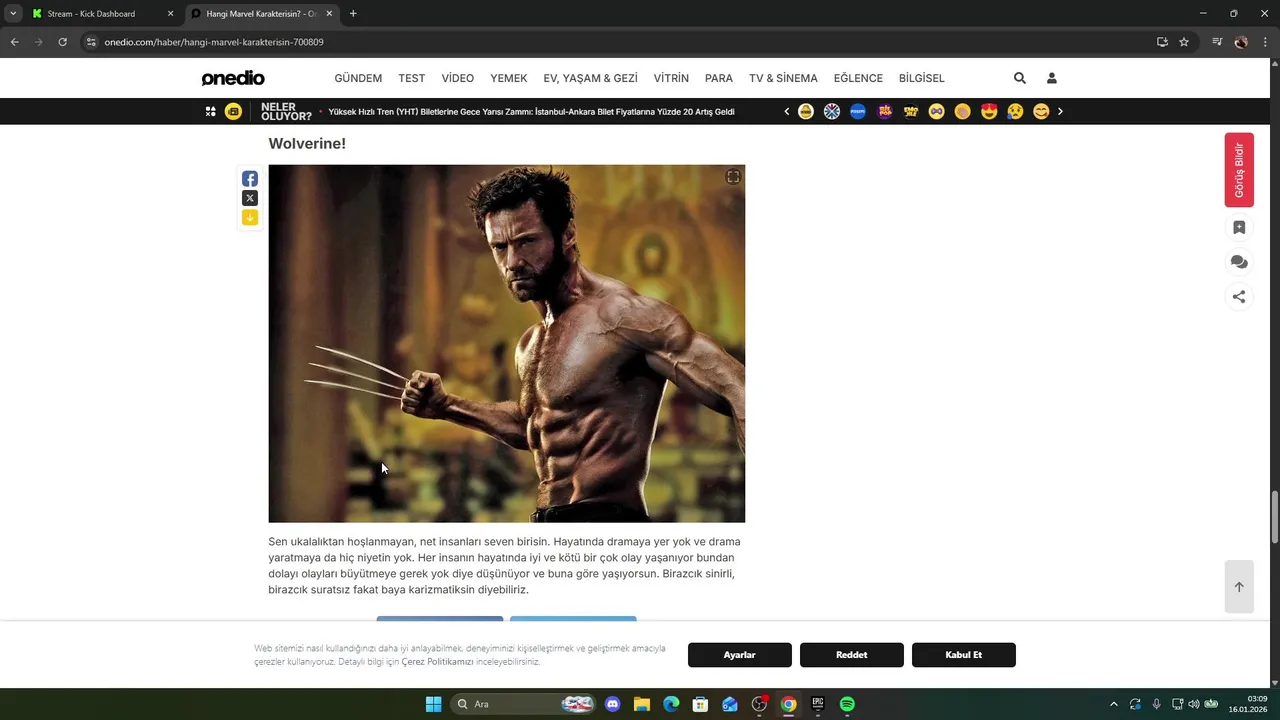The height and width of the screenshot is (720, 1280).
Task: Open the taskbar clock and date
Action: pyautogui.click(x=1249, y=704)
